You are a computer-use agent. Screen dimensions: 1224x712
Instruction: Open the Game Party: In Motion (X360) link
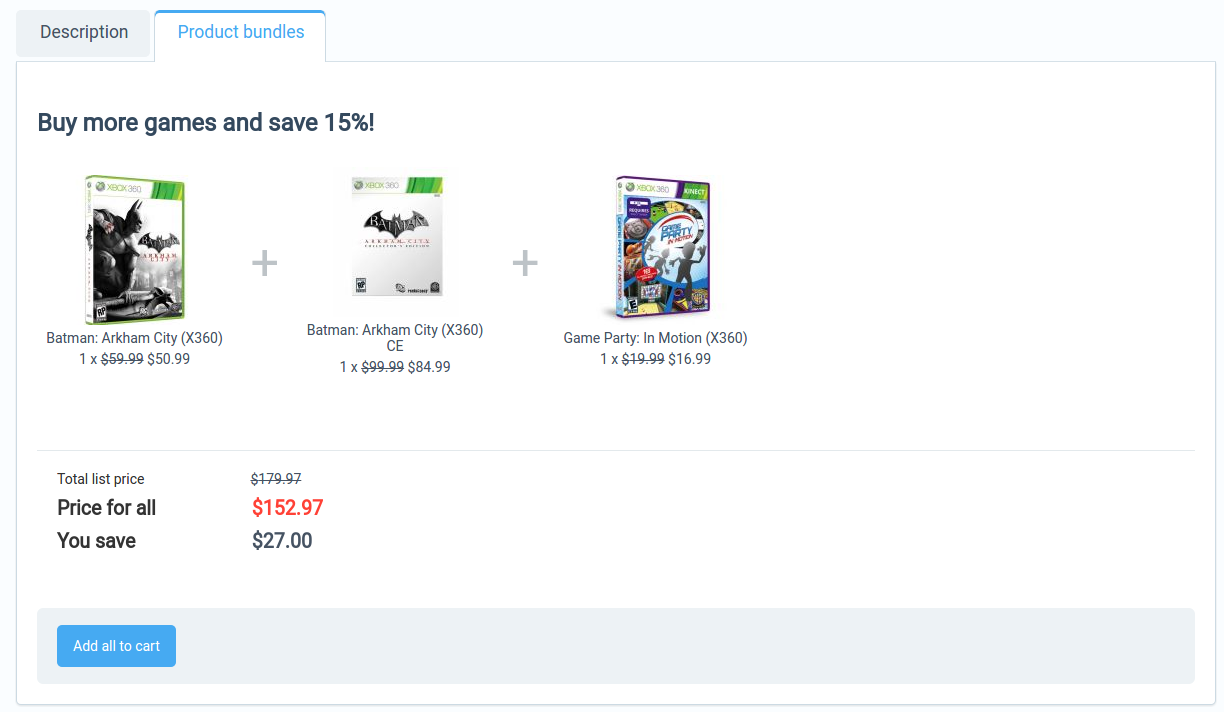click(x=656, y=338)
